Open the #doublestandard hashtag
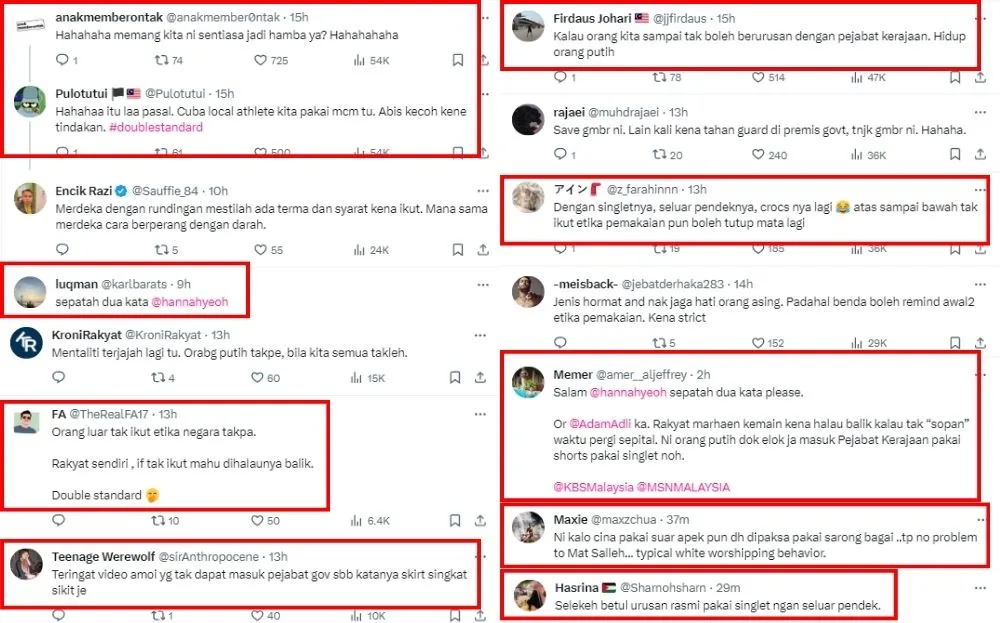1000x623 pixels. coord(160,127)
